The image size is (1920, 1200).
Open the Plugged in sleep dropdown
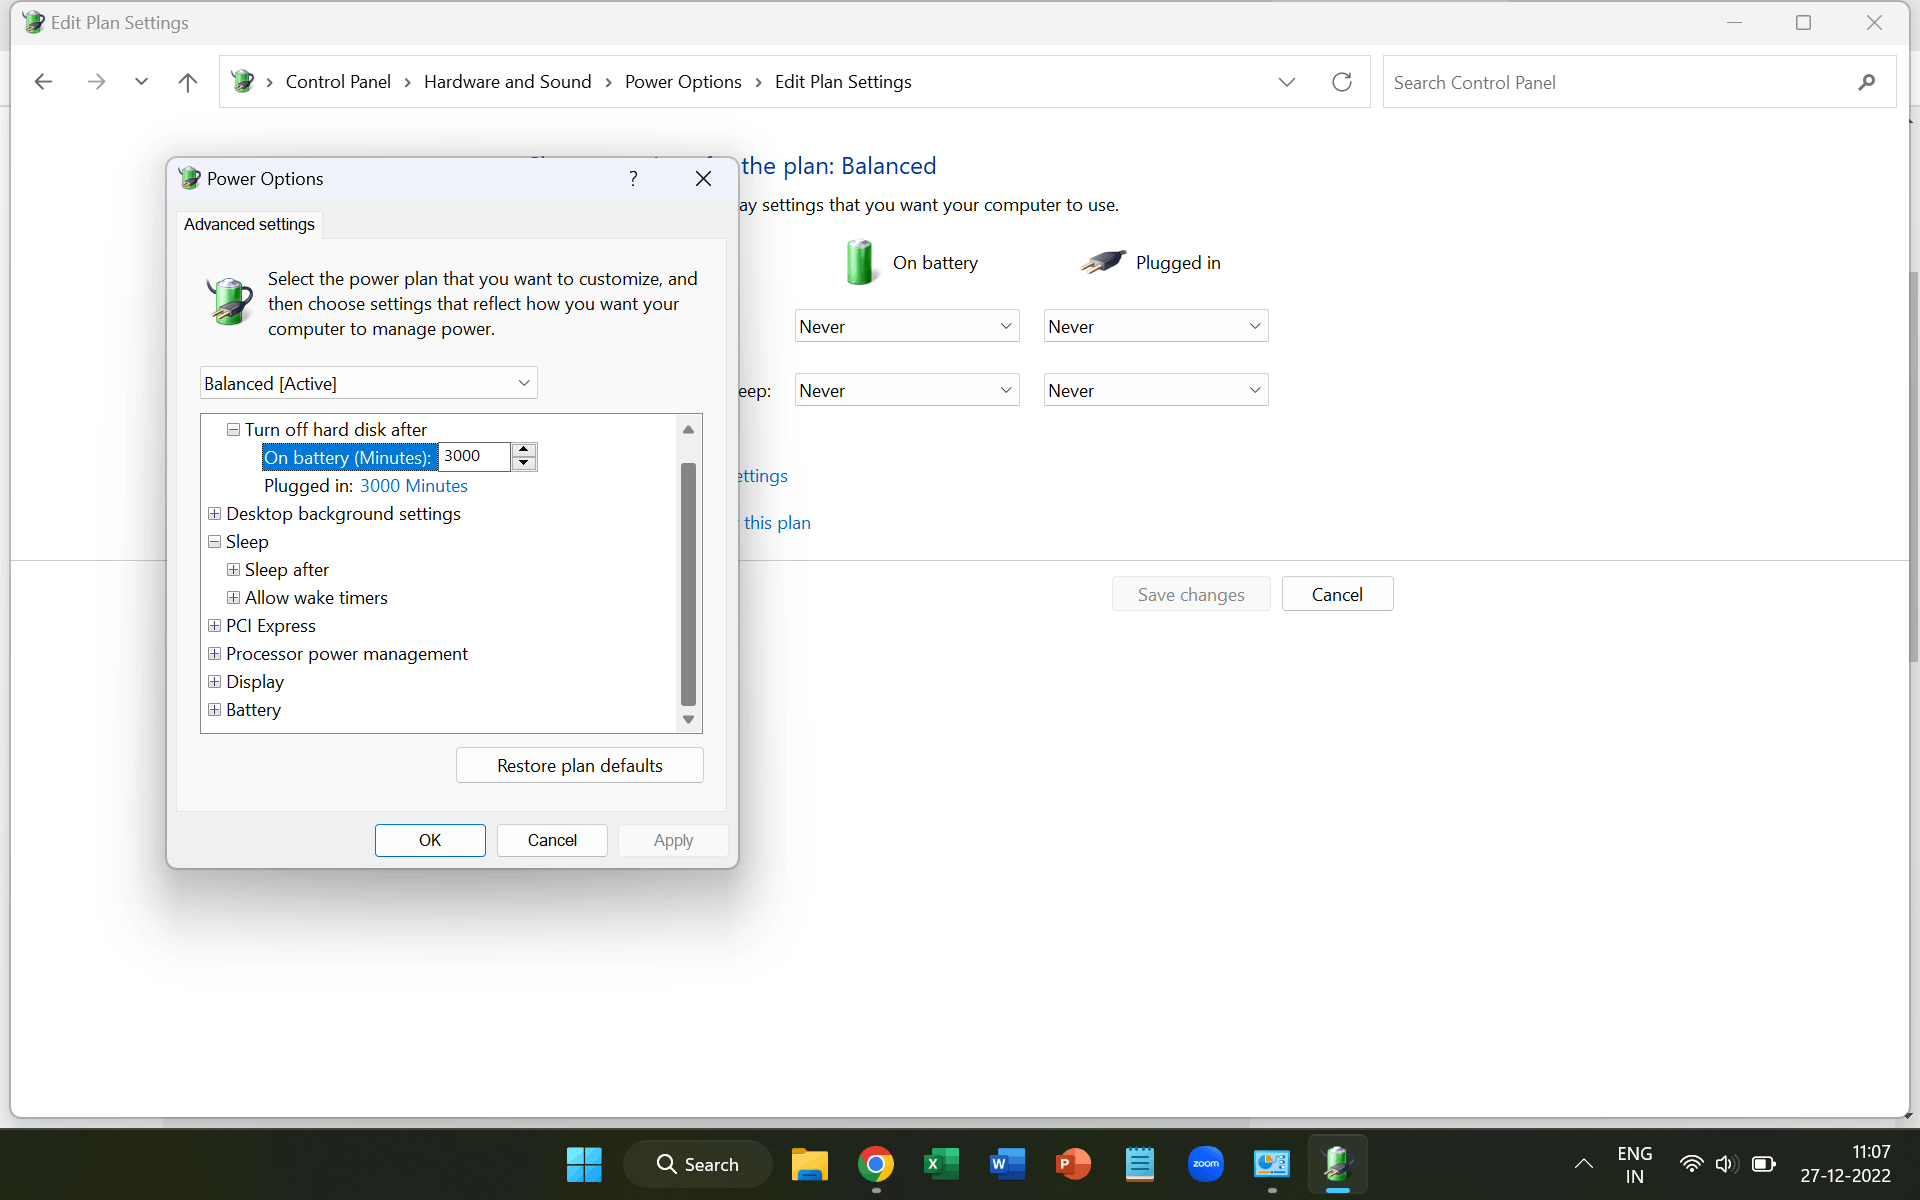click(x=1155, y=391)
